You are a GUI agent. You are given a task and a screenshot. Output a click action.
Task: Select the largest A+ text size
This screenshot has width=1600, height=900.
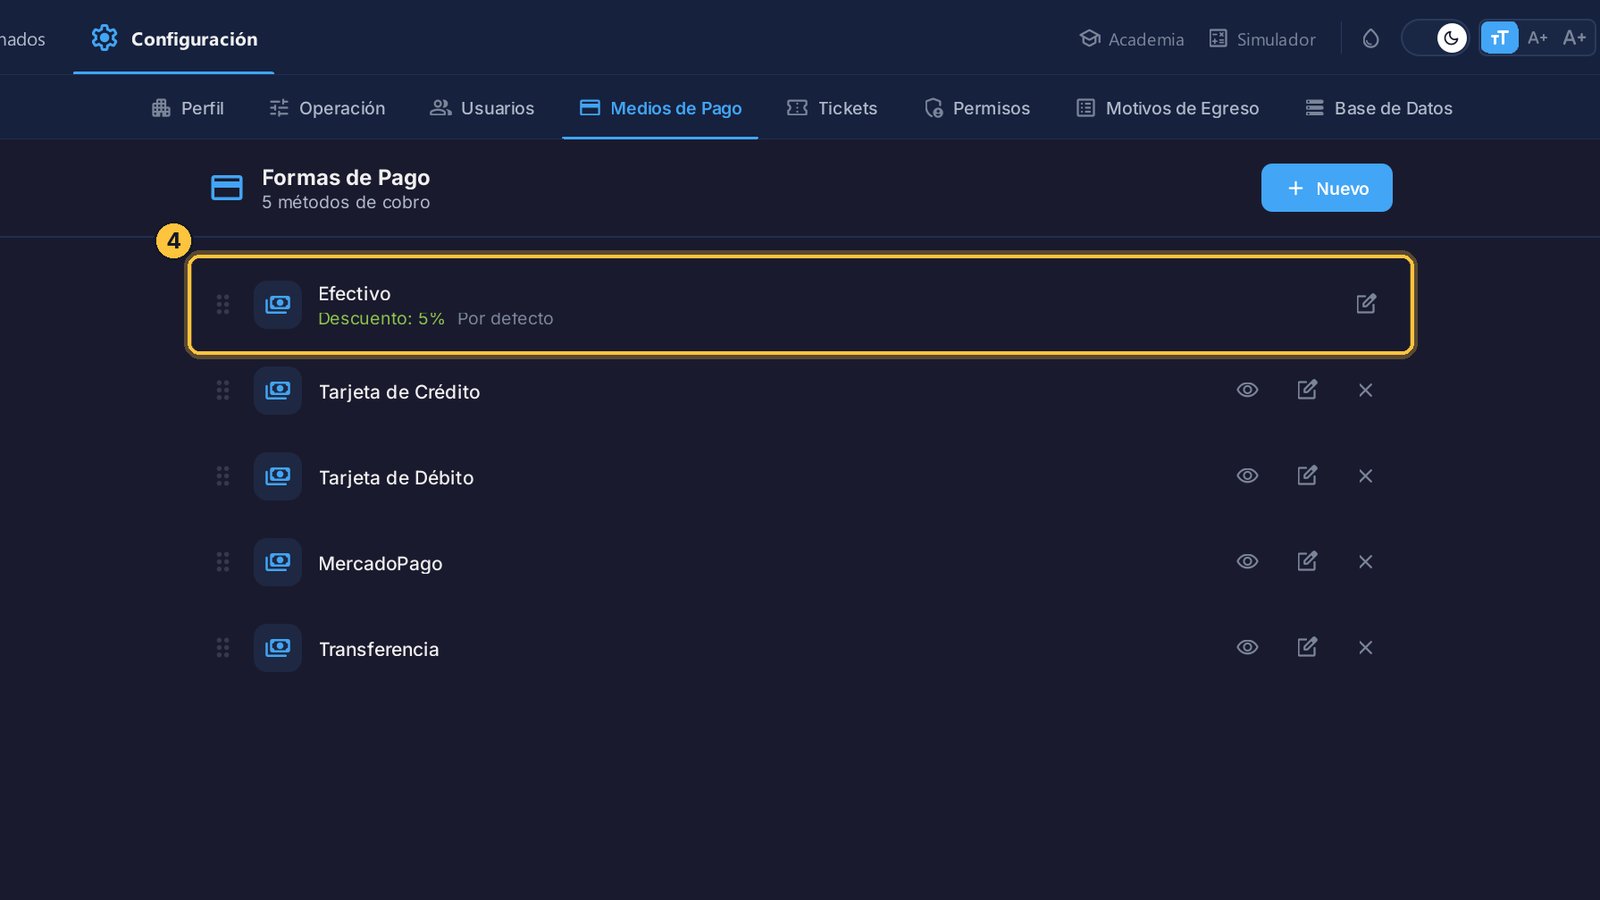click(1575, 38)
